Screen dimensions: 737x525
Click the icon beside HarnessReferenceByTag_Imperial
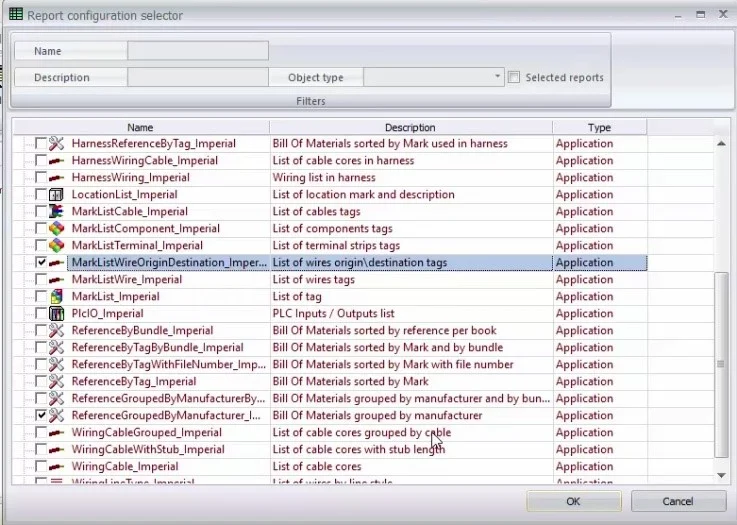point(57,144)
